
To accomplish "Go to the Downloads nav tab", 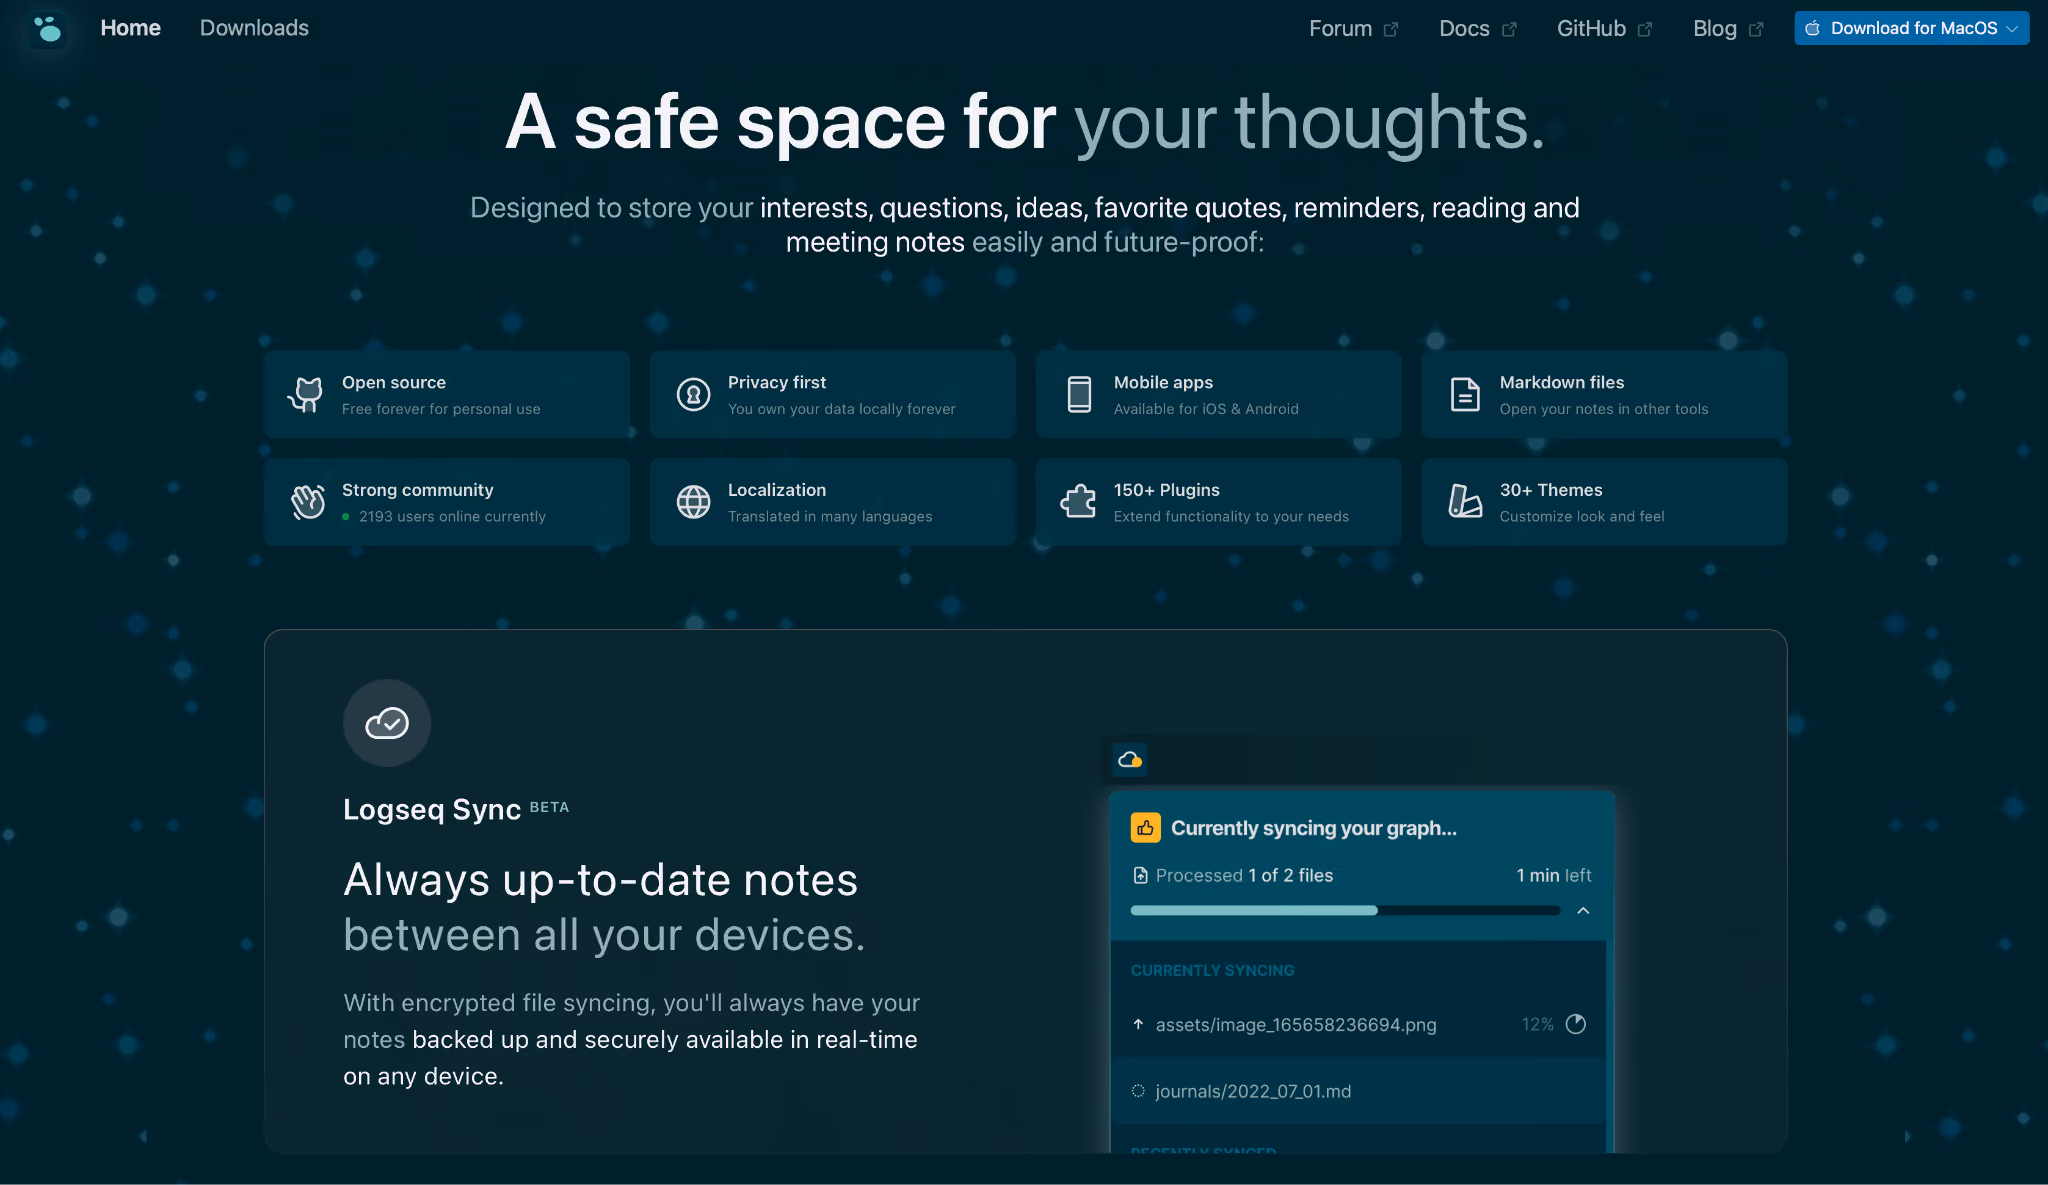I will (x=254, y=28).
